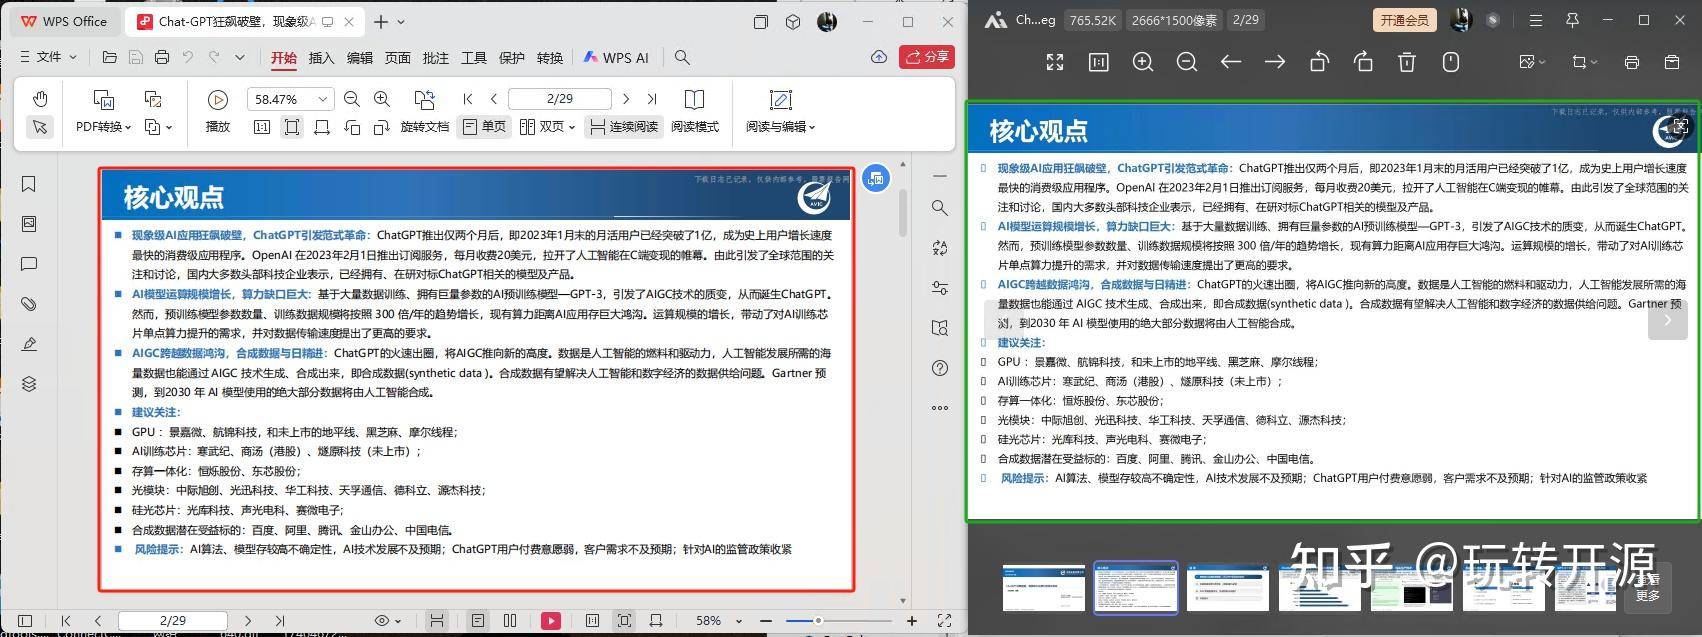Switch to the 批注 ribbon tab
This screenshot has height=637, width=1702.
pyautogui.click(x=436, y=58)
